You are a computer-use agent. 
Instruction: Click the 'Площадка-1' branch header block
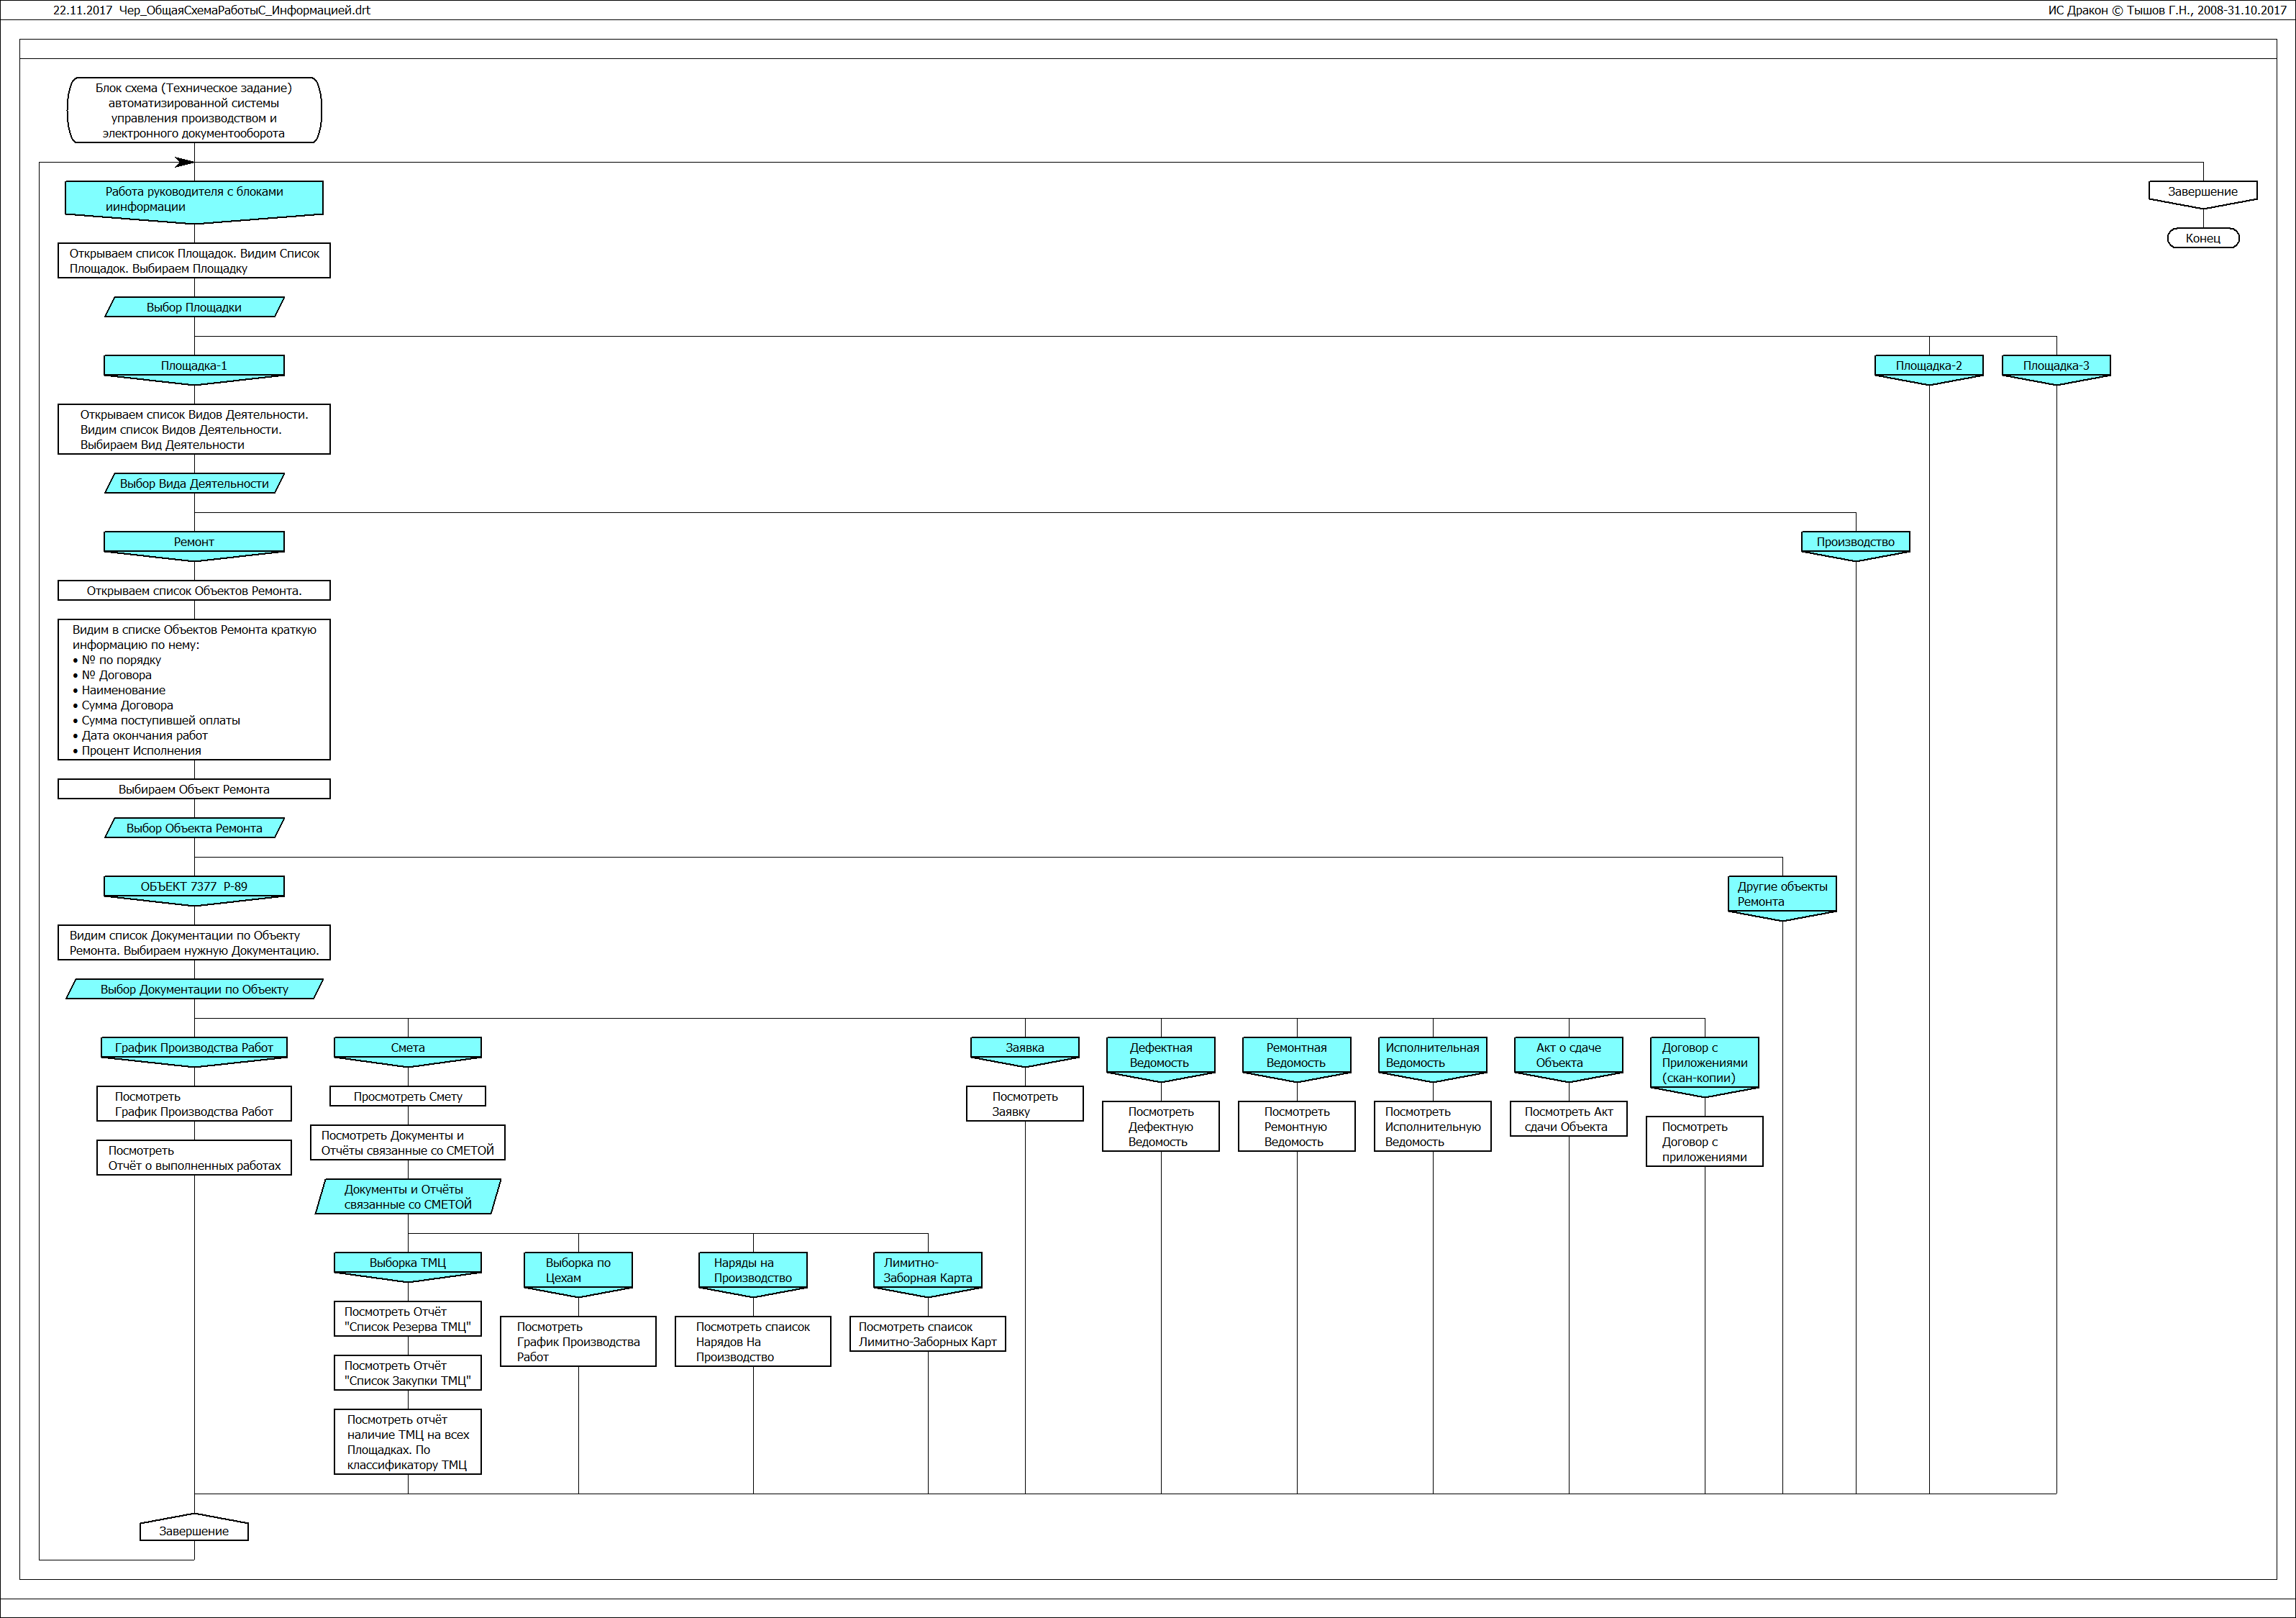194,366
